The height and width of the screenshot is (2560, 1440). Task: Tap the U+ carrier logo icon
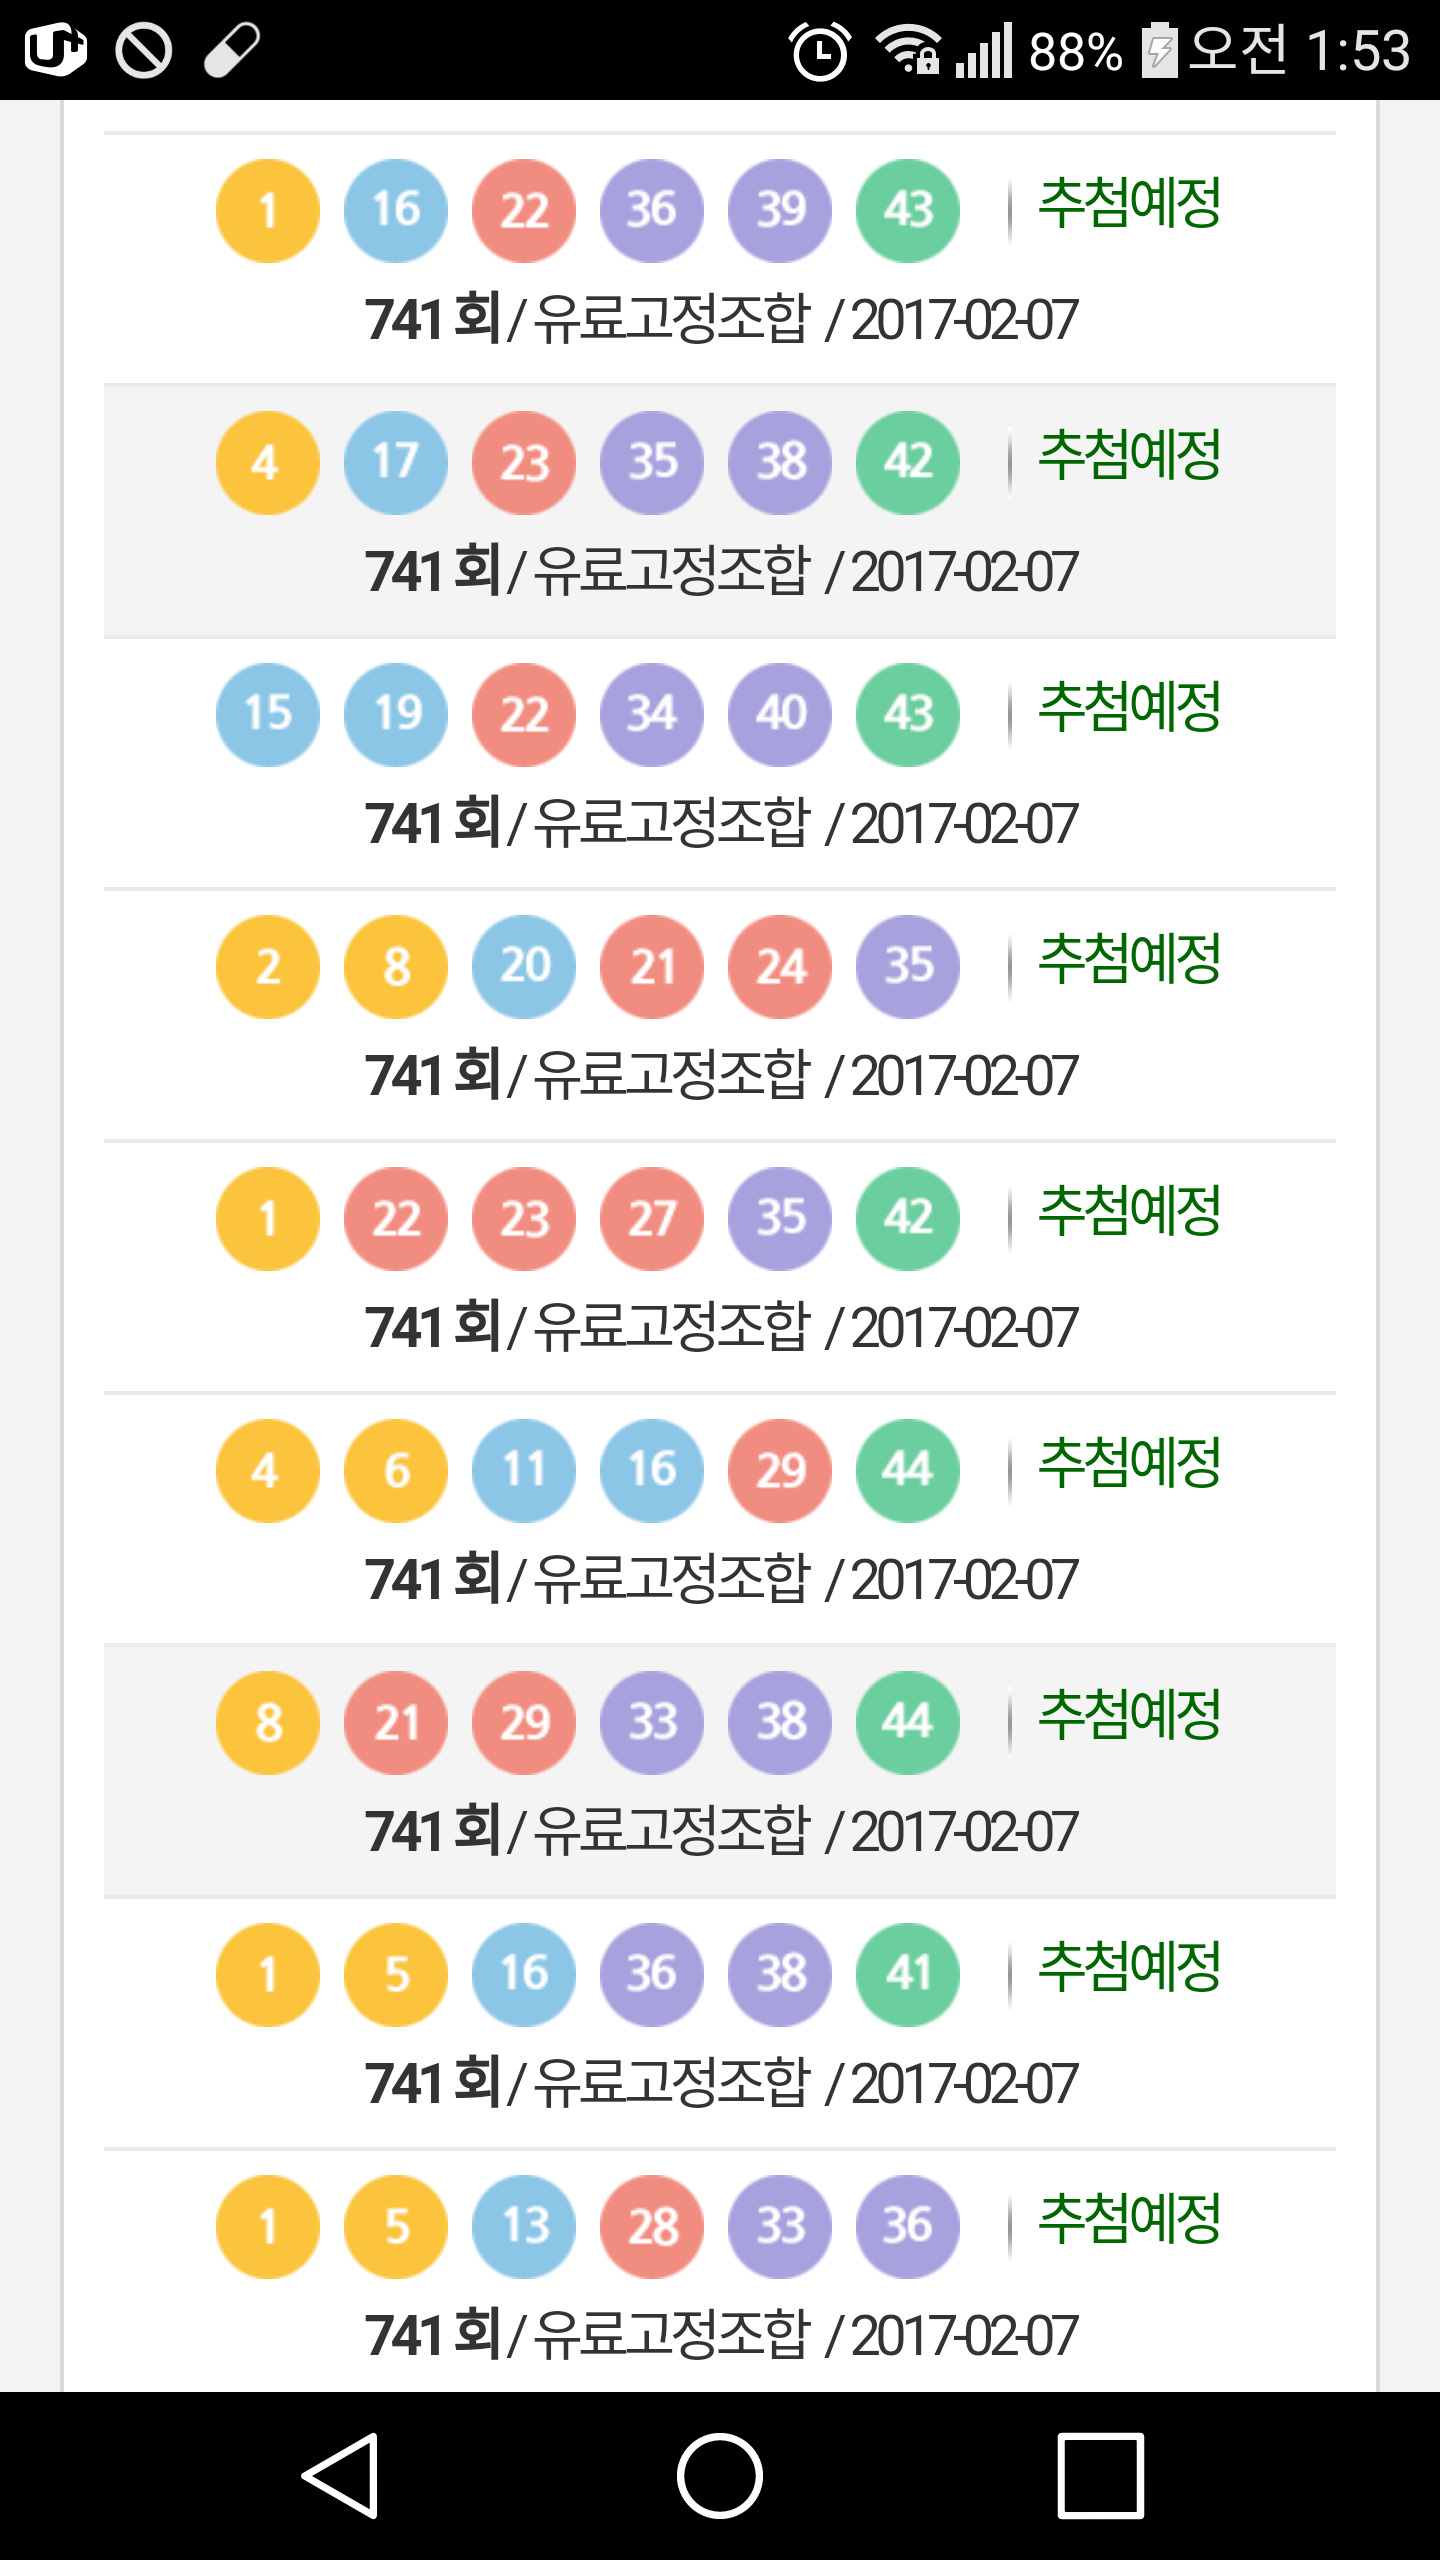click(x=56, y=50)
